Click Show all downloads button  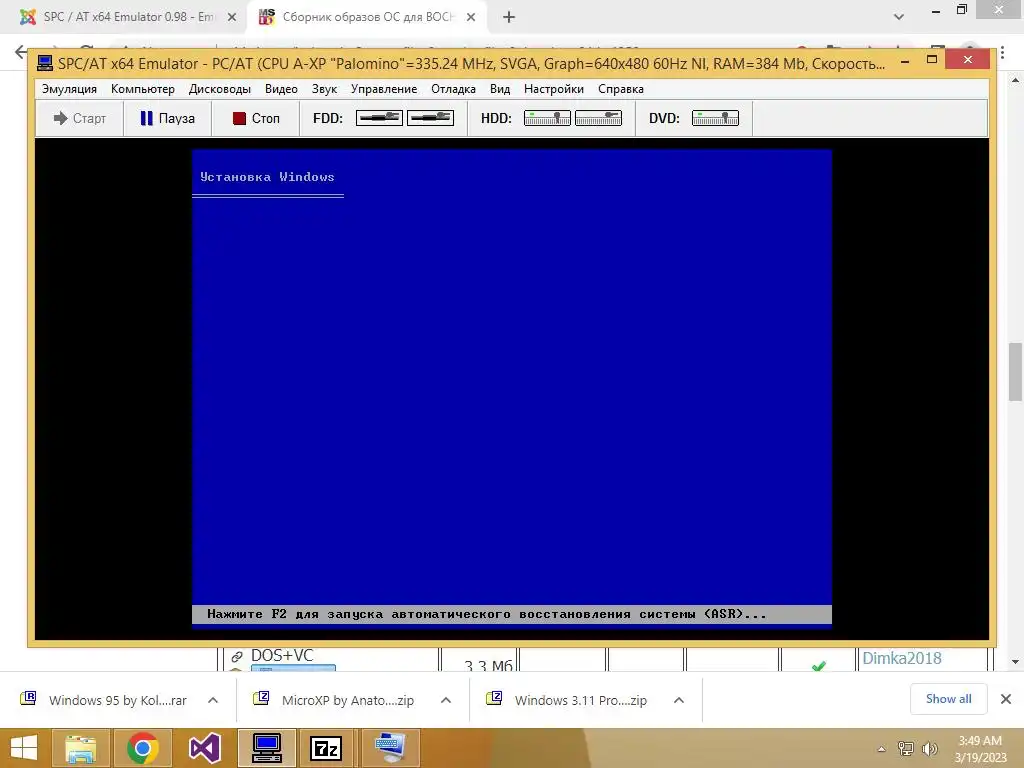948,699
